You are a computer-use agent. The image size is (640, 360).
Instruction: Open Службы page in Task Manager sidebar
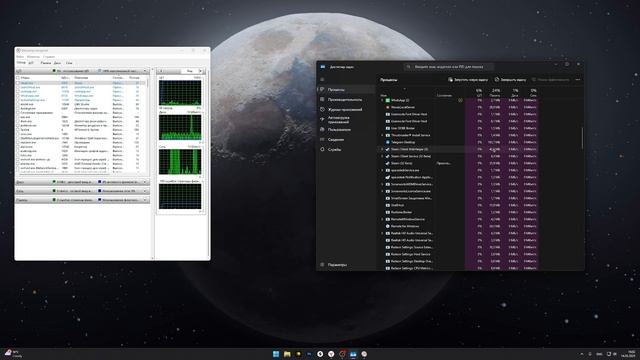[x=346, y=149]
